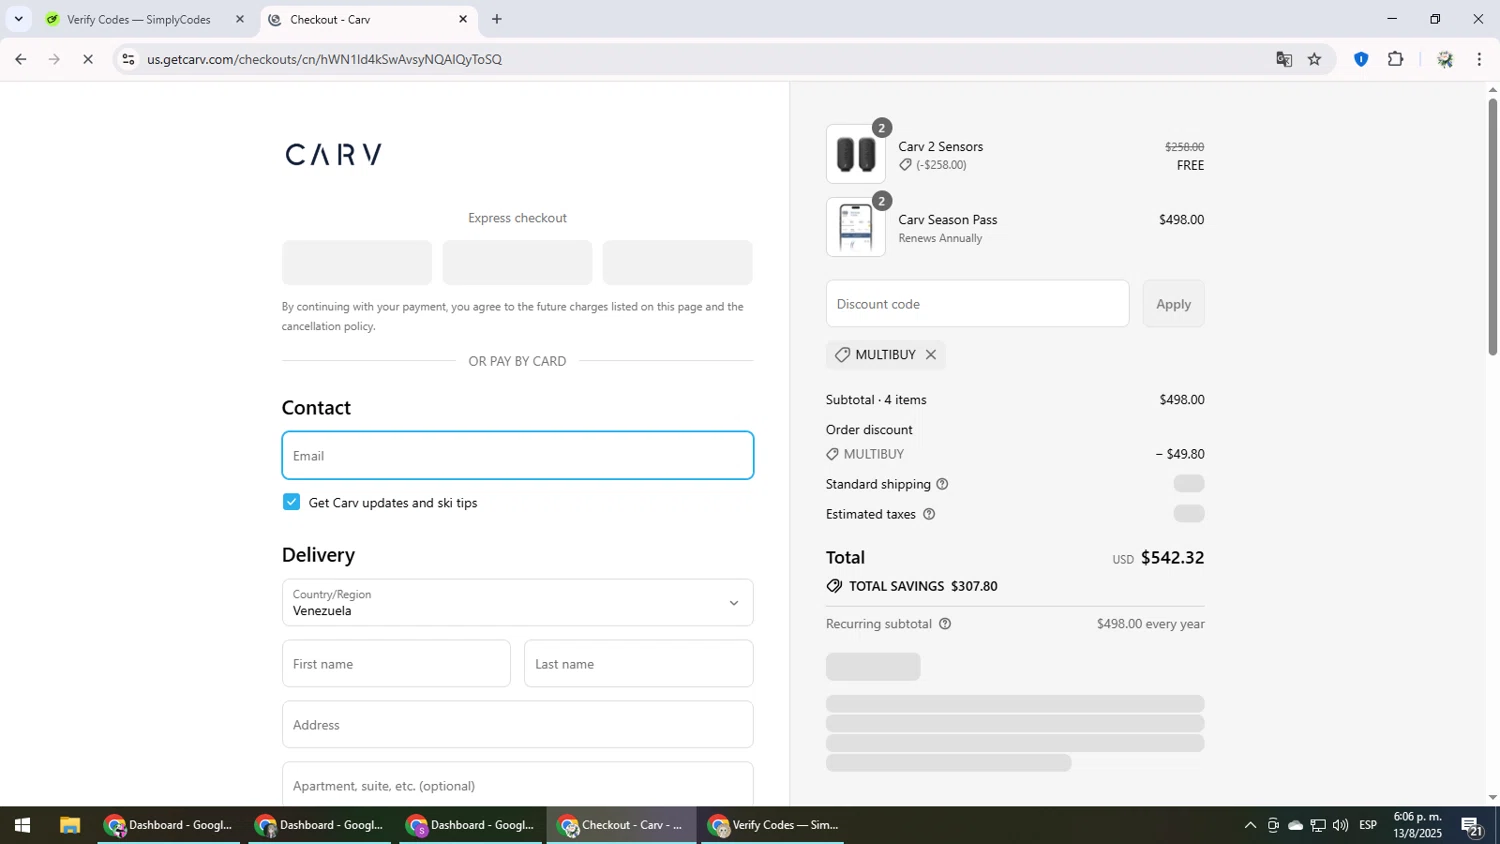1500x844 pixels.
Task: Open the Chrome three-dot menu
Action: coord(1480,59)
